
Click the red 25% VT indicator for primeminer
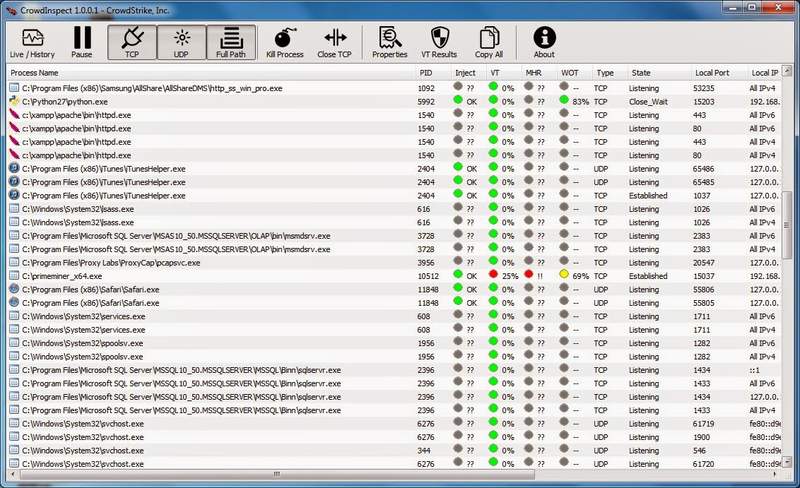tap(493, 275)
